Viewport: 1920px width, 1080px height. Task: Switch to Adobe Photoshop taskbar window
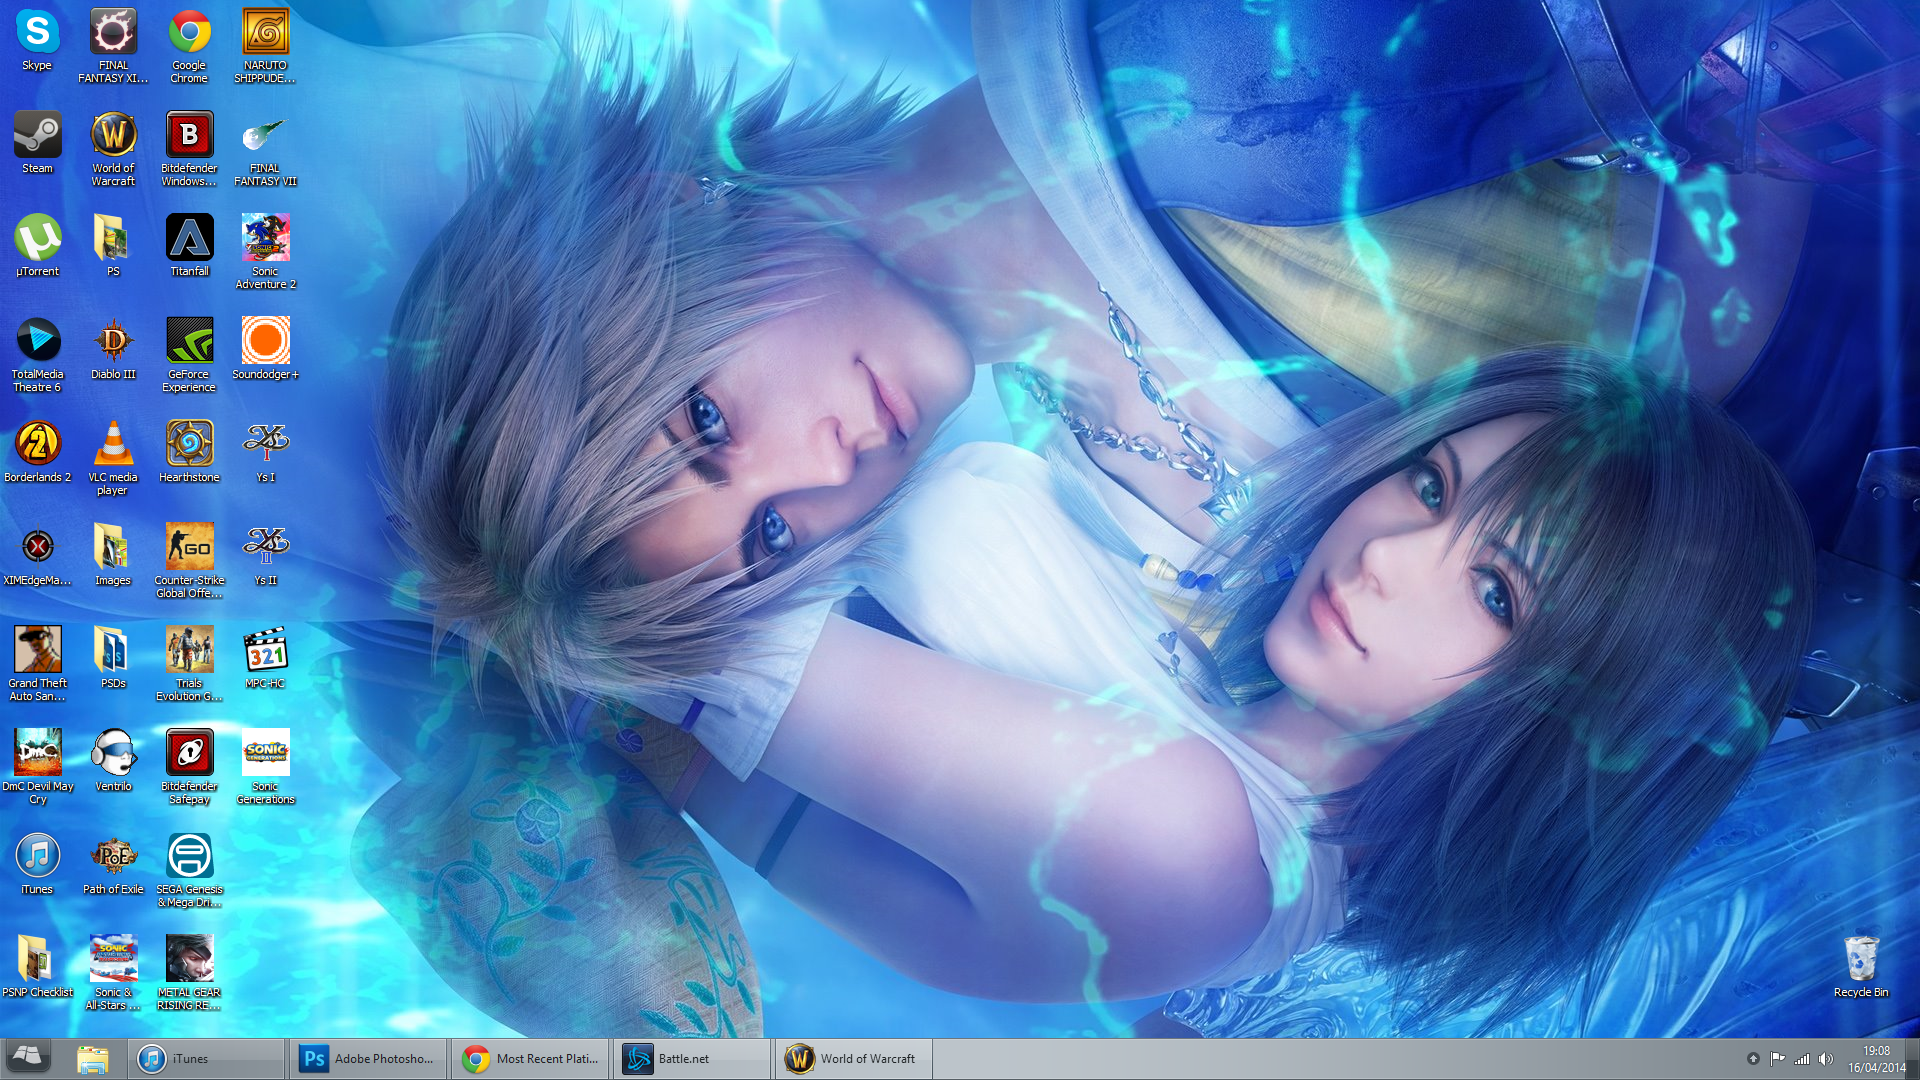point(368,1059)
